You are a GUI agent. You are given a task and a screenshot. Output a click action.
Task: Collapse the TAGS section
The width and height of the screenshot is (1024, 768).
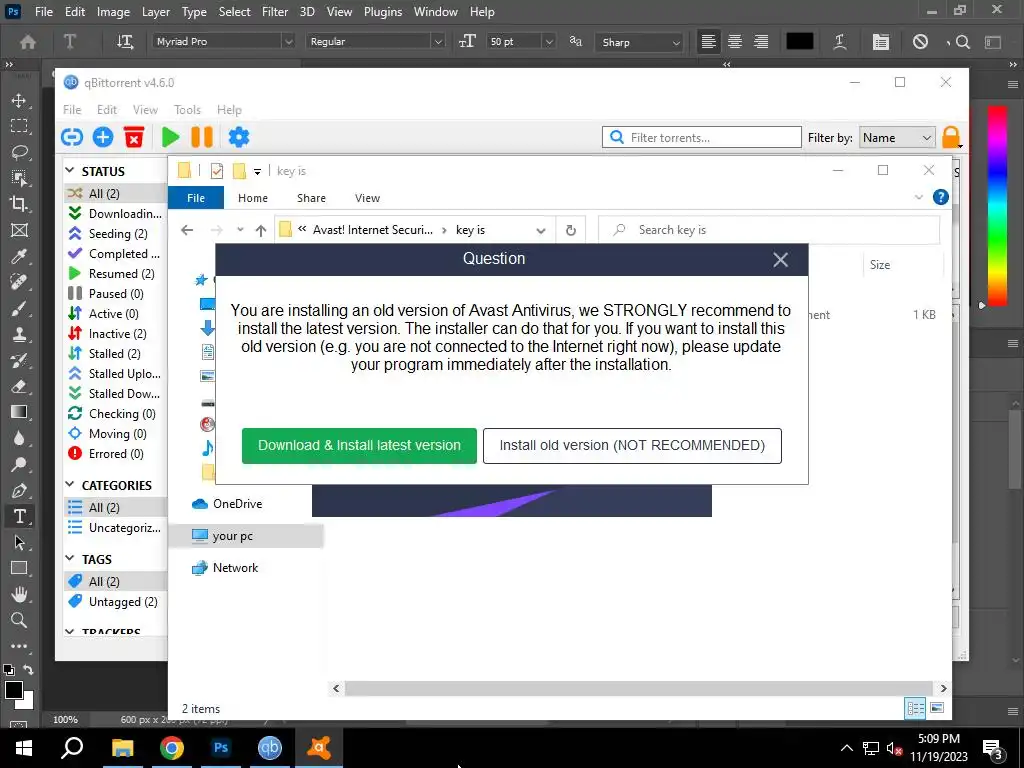tap(70, 558)
